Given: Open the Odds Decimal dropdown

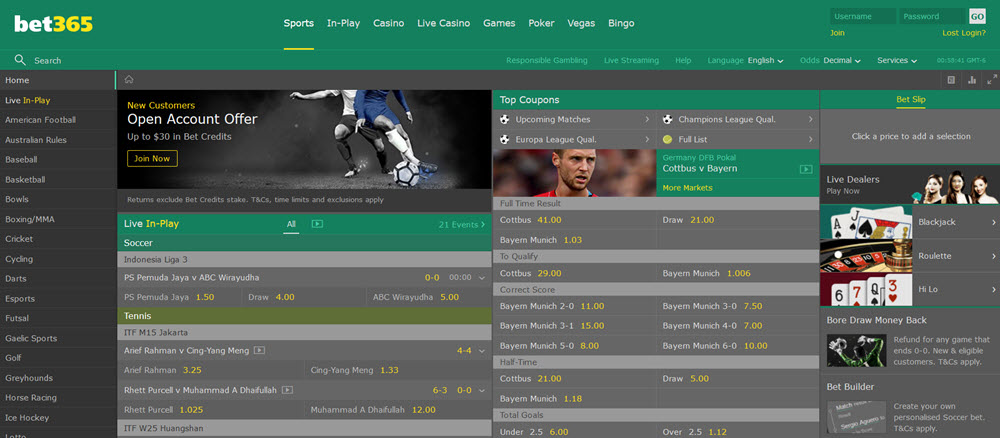Looking at the screenshot, I should (x=842, y=61).
